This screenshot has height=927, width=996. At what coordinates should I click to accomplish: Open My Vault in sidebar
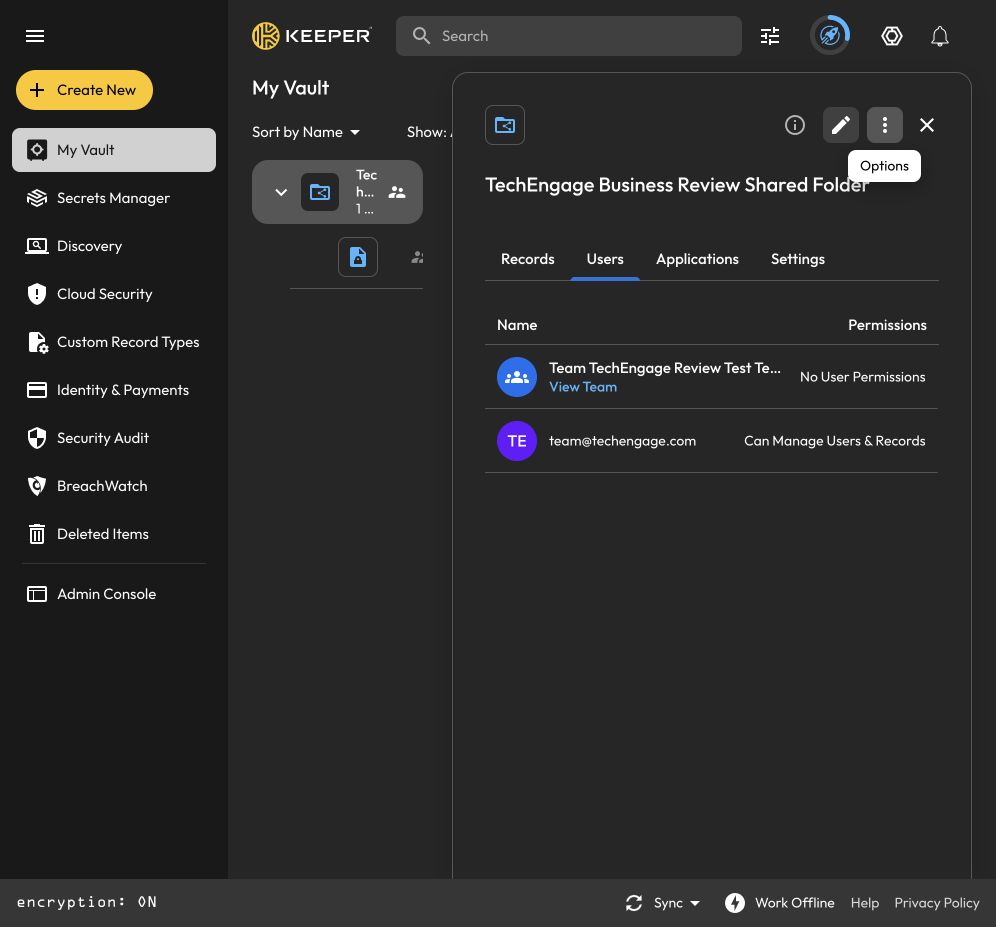point(114,150)
